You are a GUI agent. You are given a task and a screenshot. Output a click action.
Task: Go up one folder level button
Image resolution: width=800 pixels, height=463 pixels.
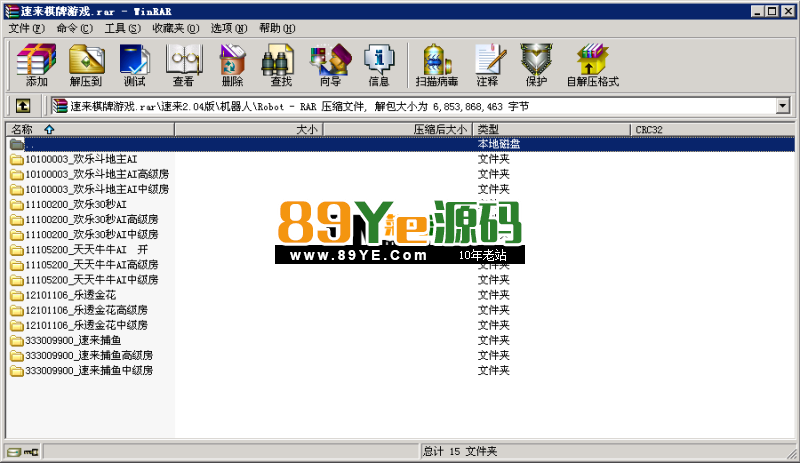(22, 106)
